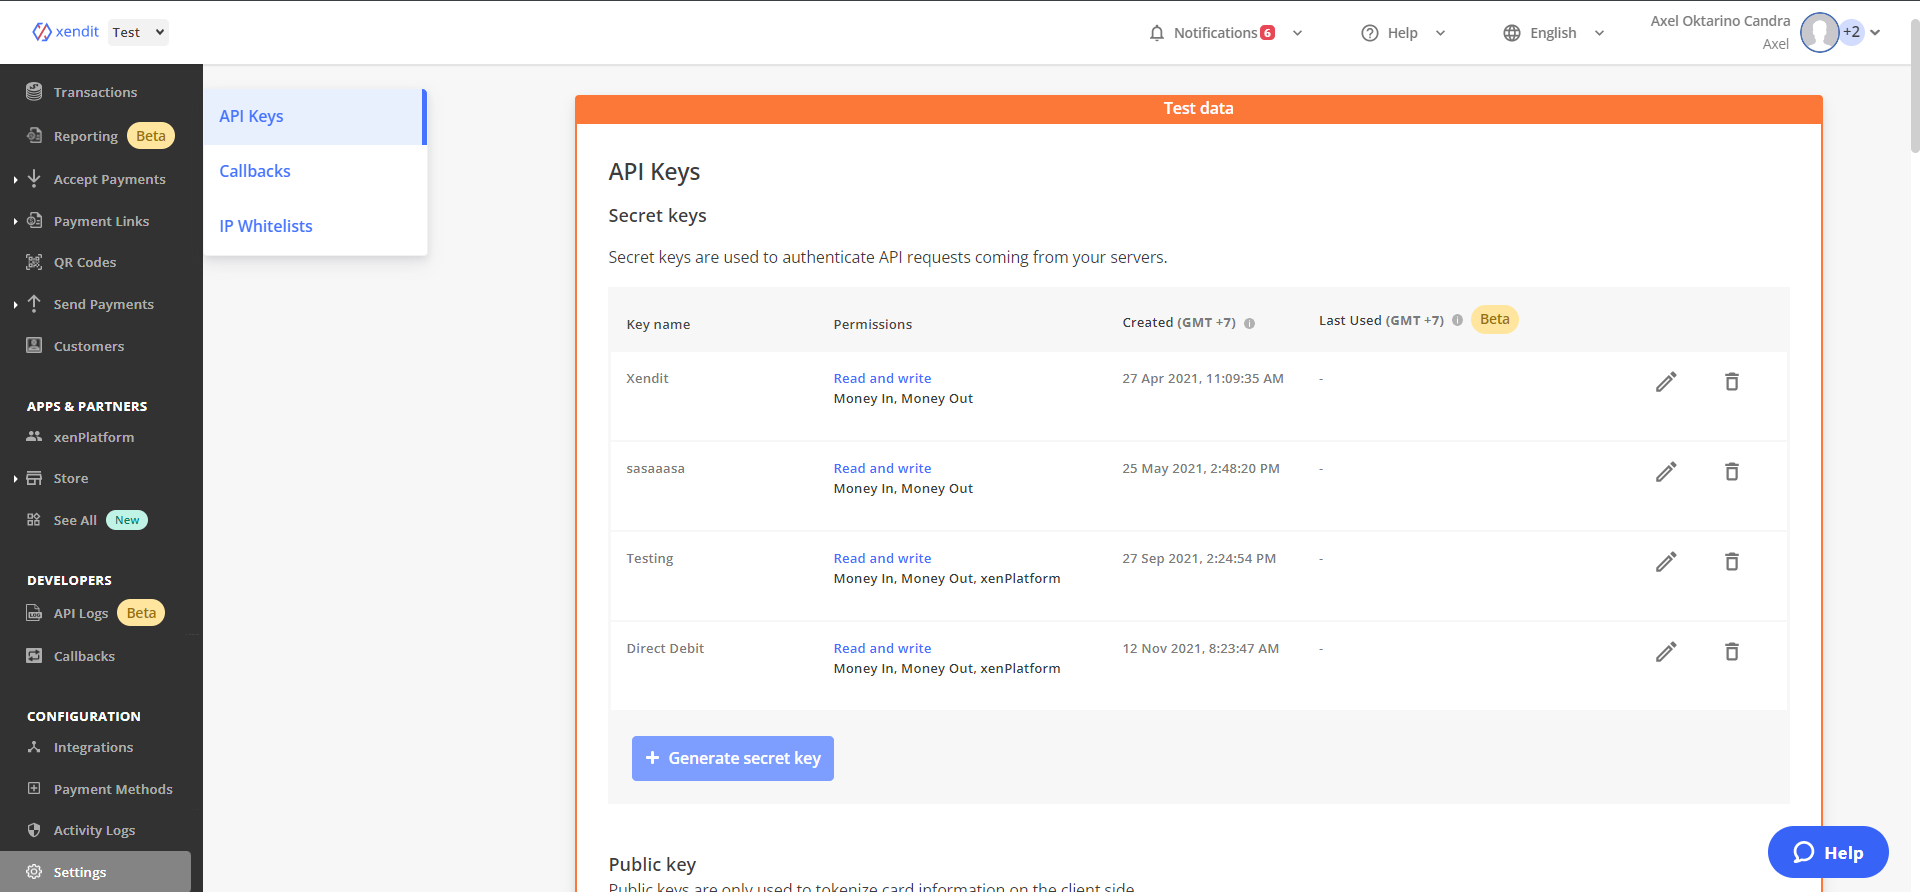
Task: Open QR Codes from the sidebar
Action: point(85,262)
